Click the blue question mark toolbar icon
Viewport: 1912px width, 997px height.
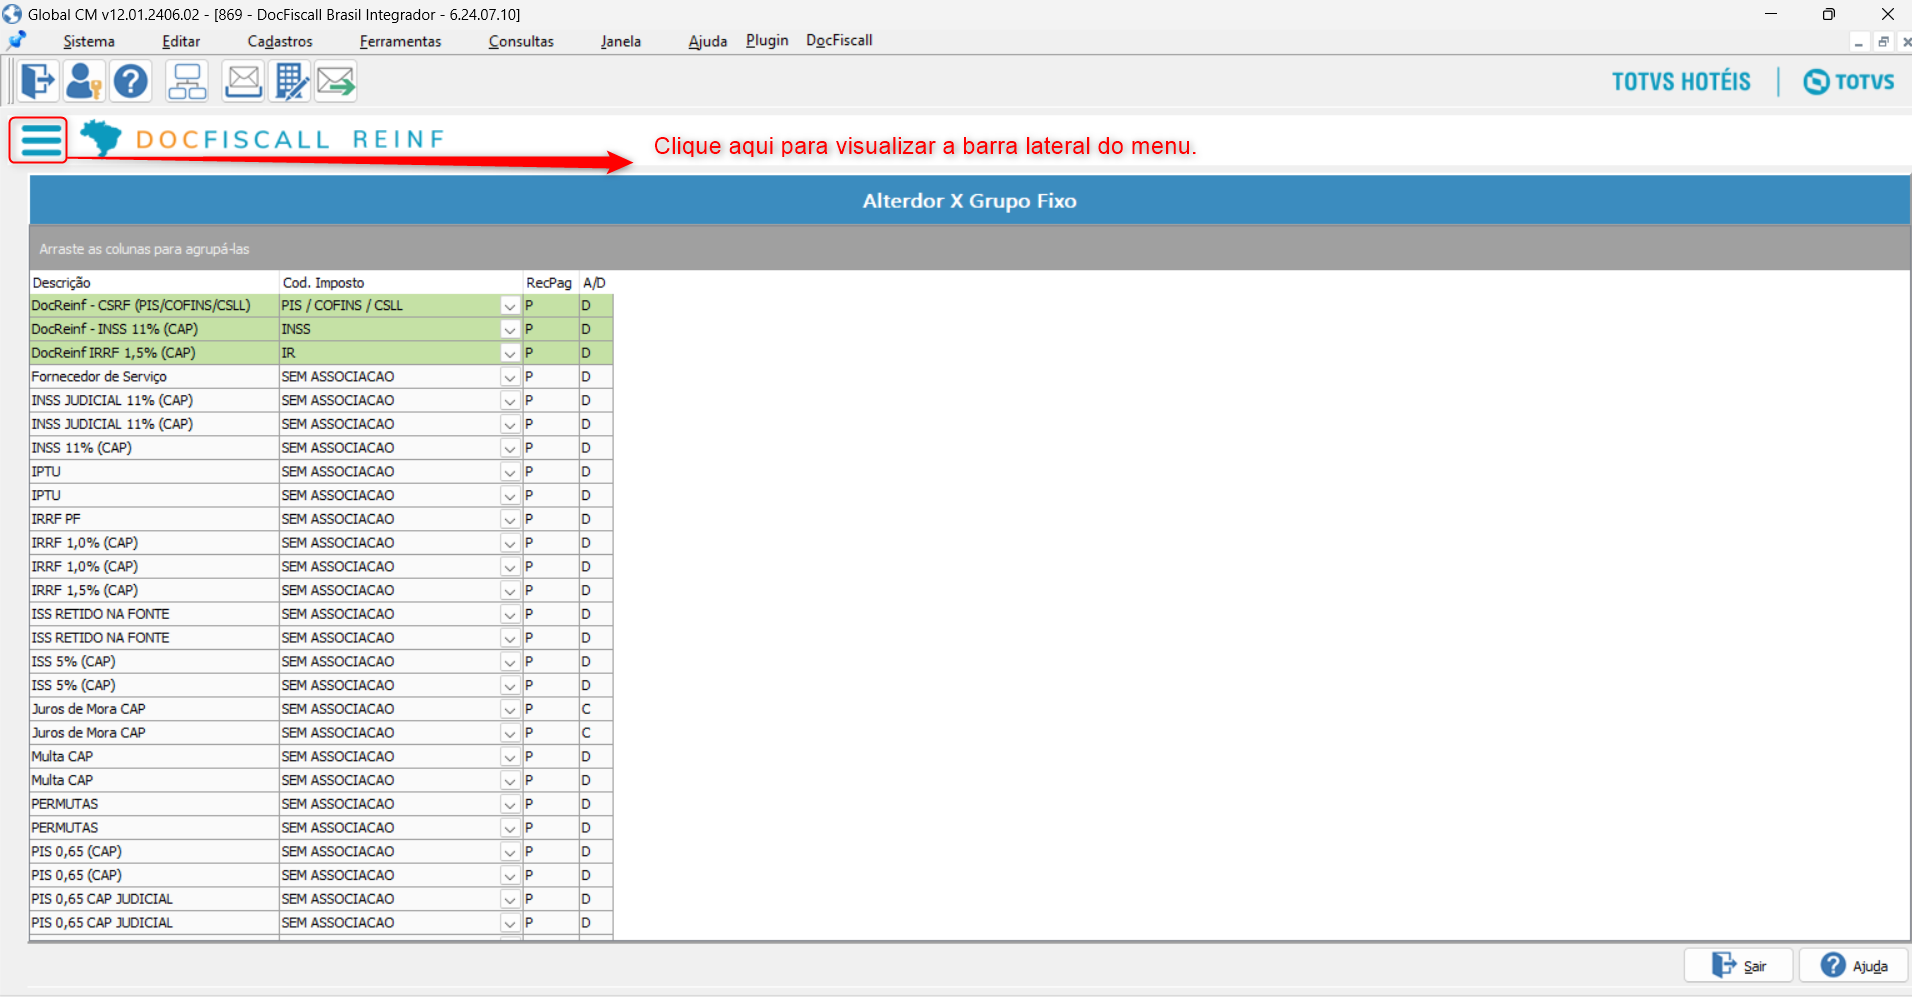pyautogui.click(x=130, y=81)
